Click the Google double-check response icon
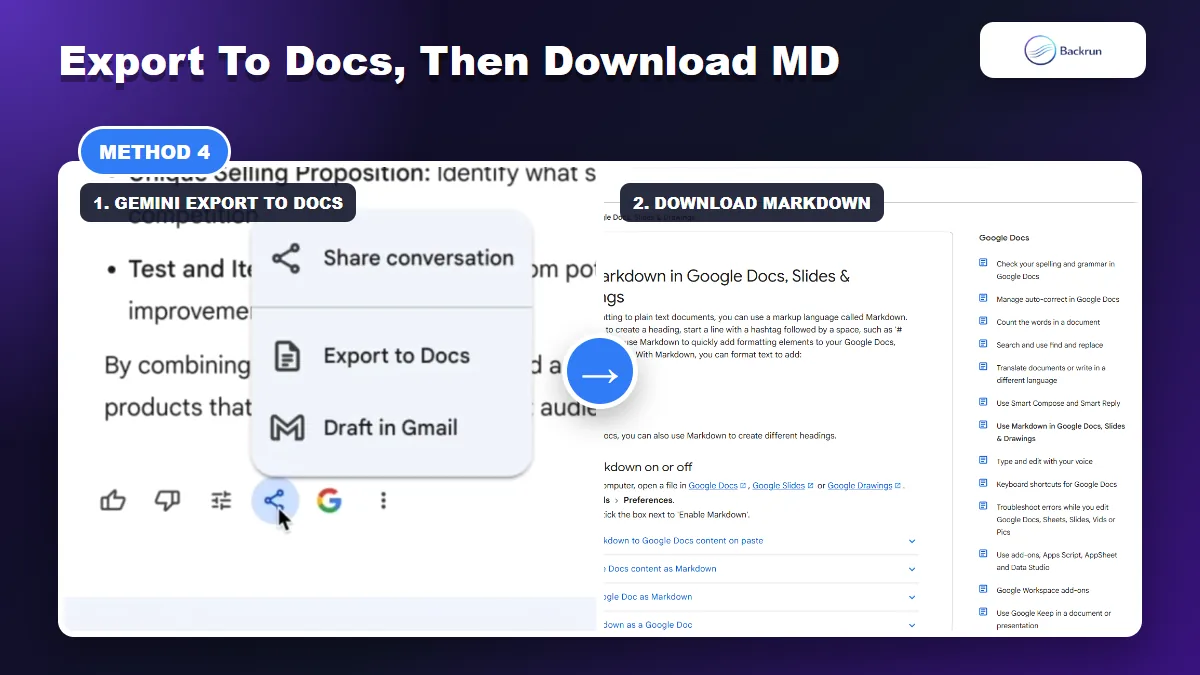The image size is (1200, 675). [329, 500]
